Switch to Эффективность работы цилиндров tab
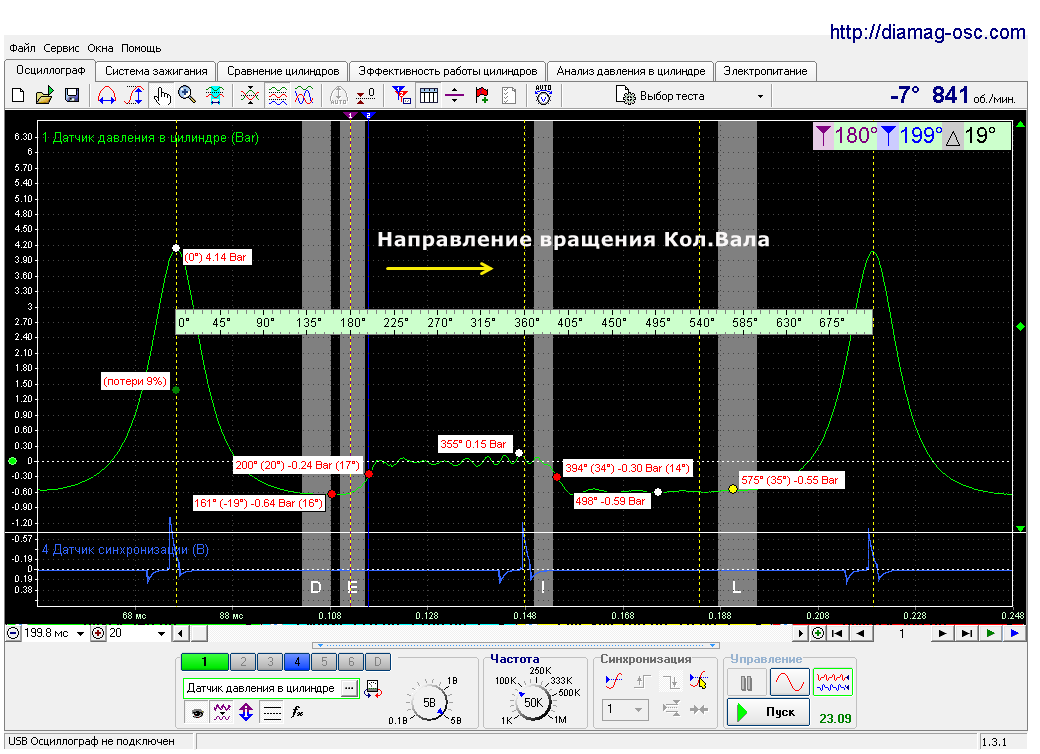Screen dimensions: 1040x754 click(448, 71)
